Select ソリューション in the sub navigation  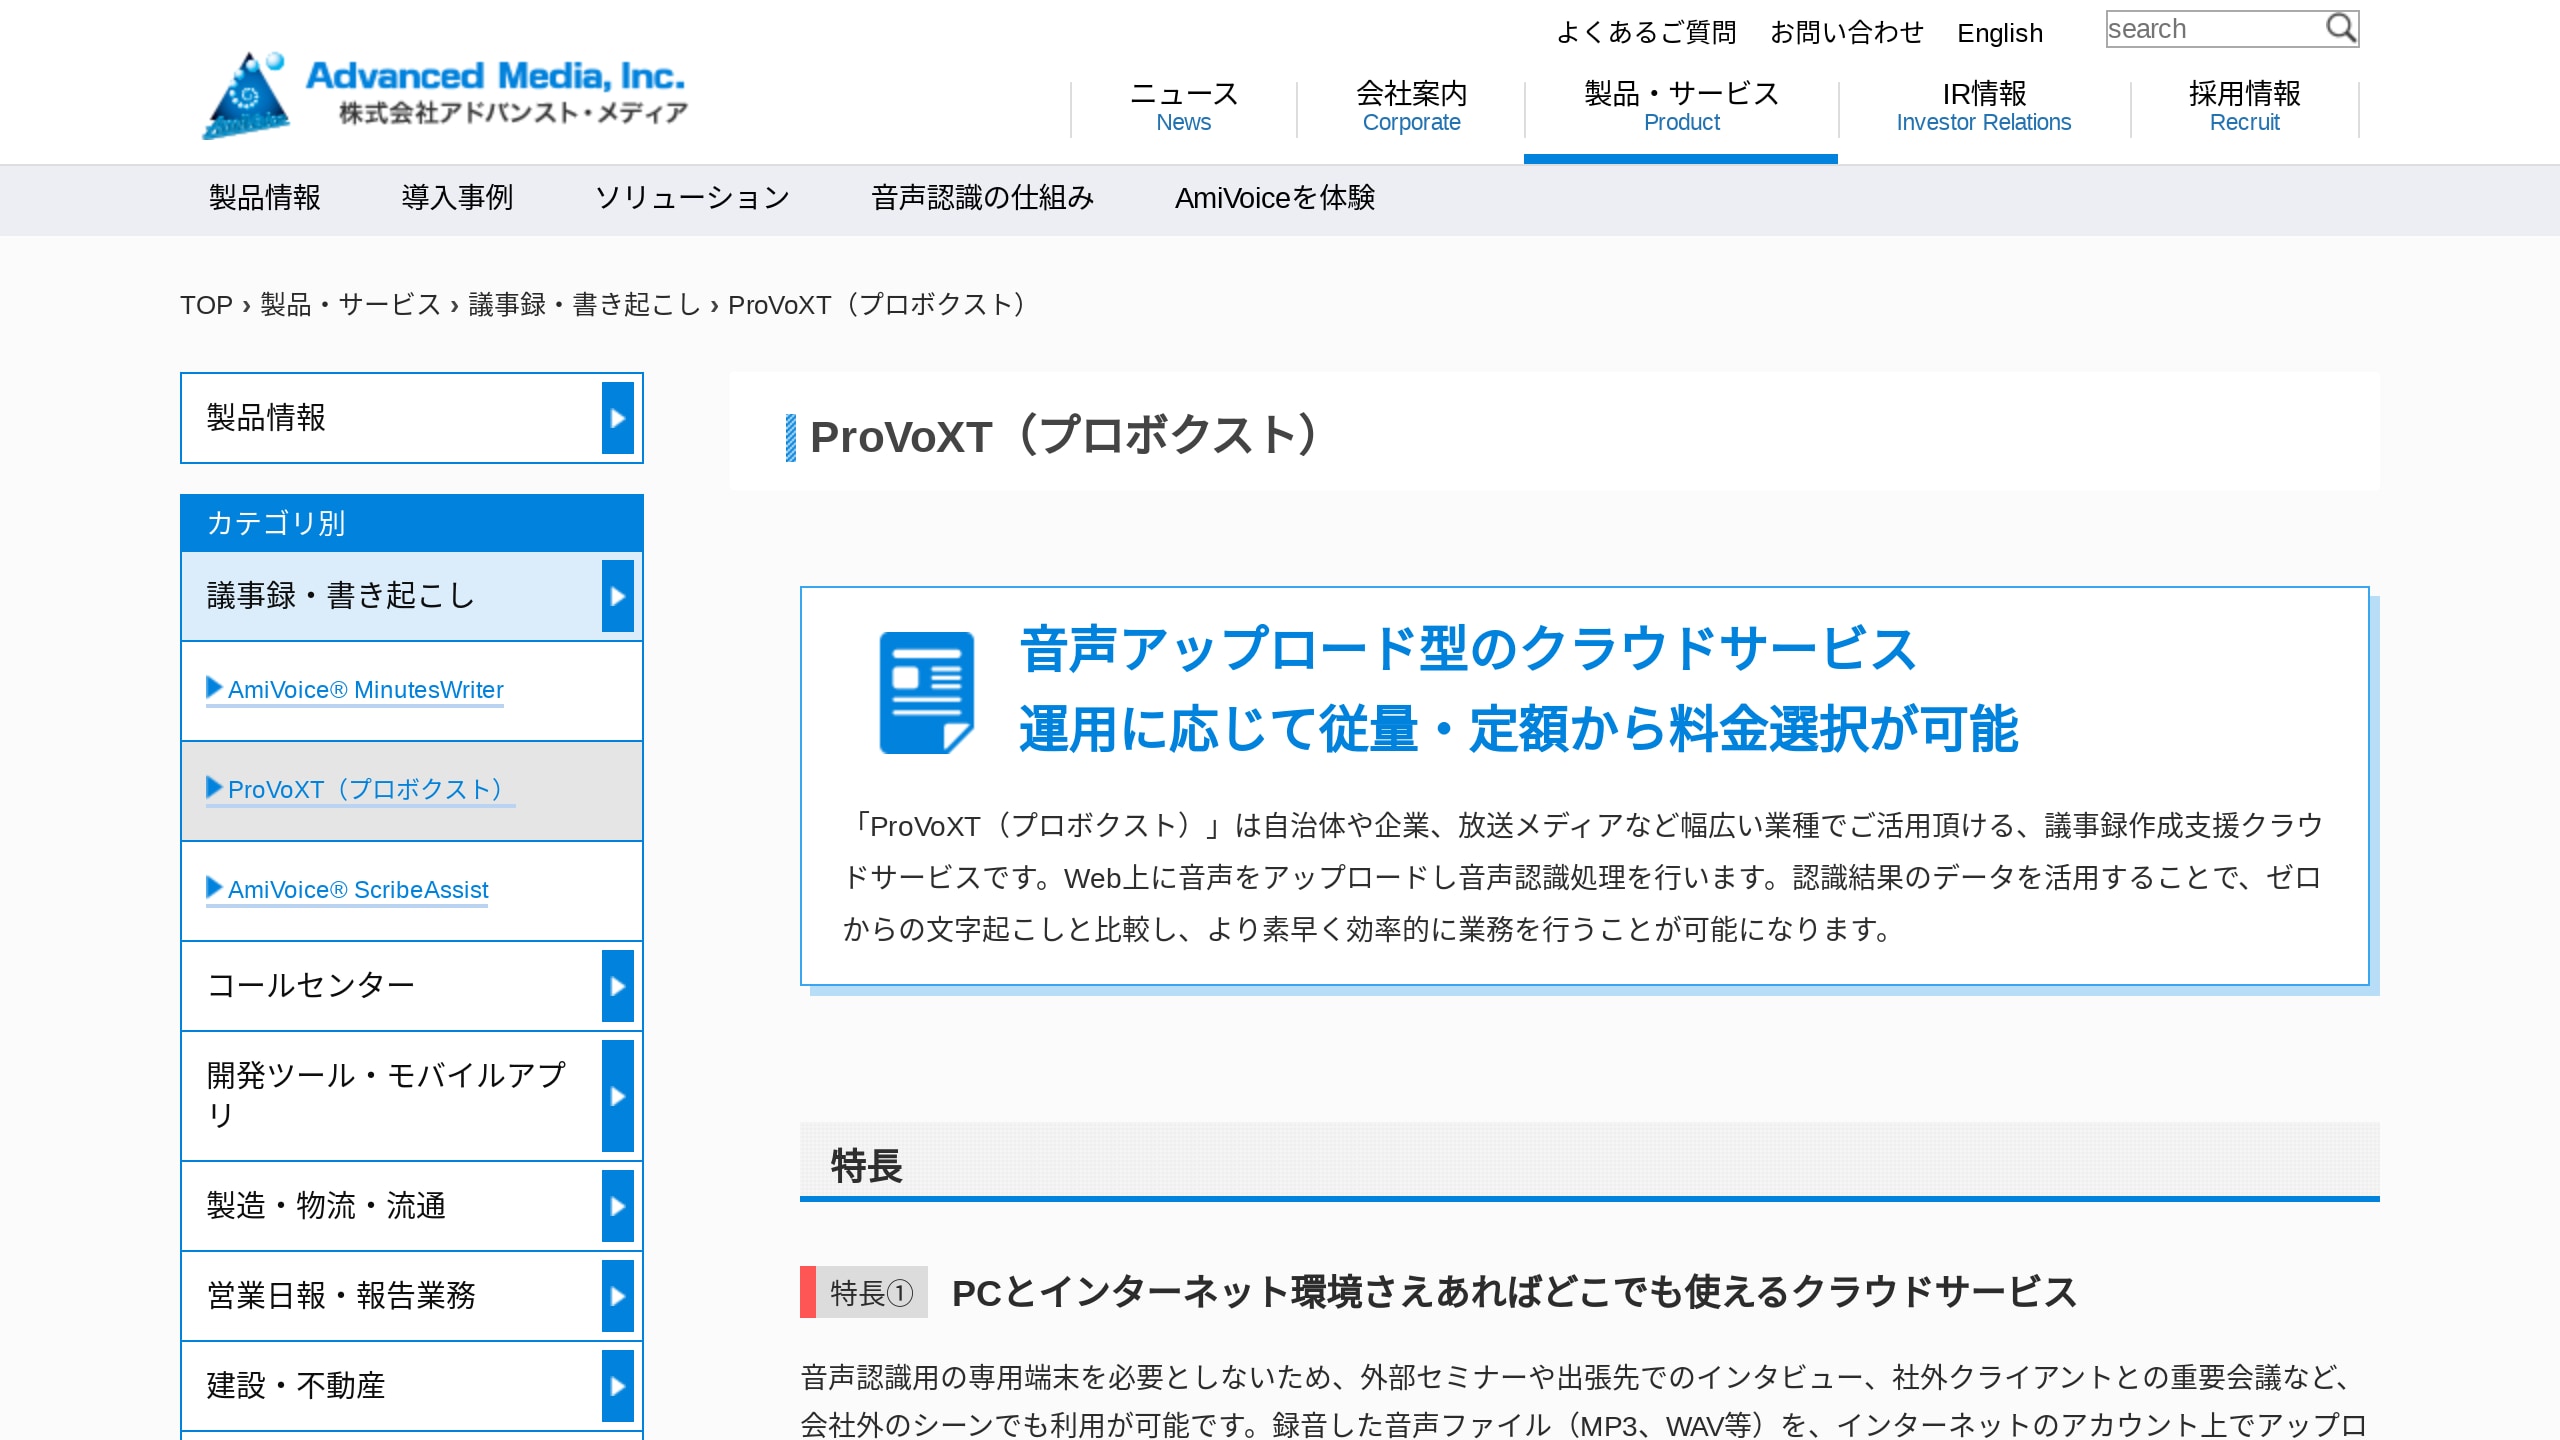692,198
